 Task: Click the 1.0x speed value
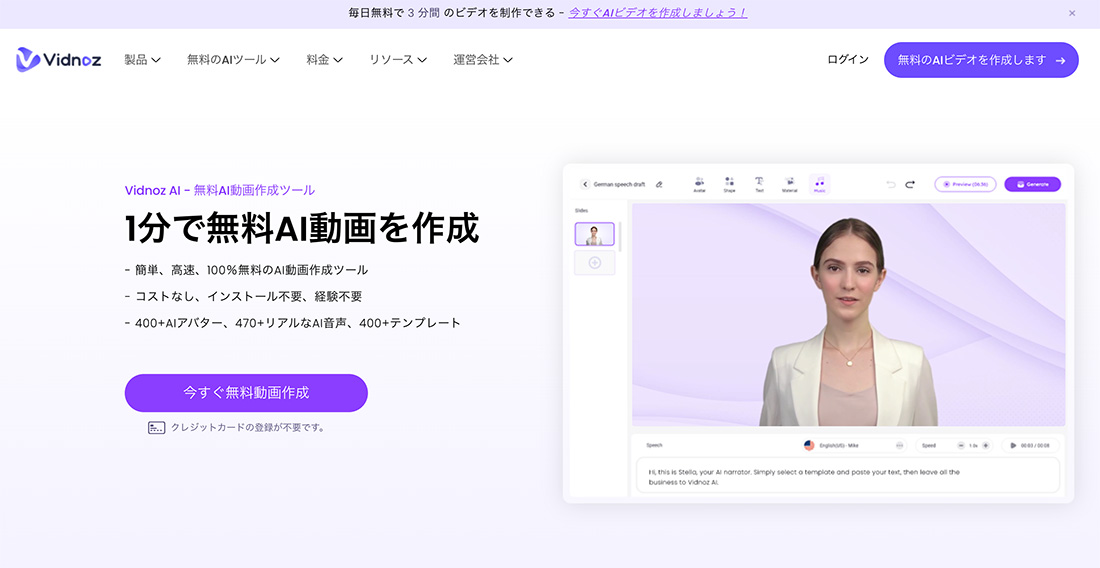(973, 445)
